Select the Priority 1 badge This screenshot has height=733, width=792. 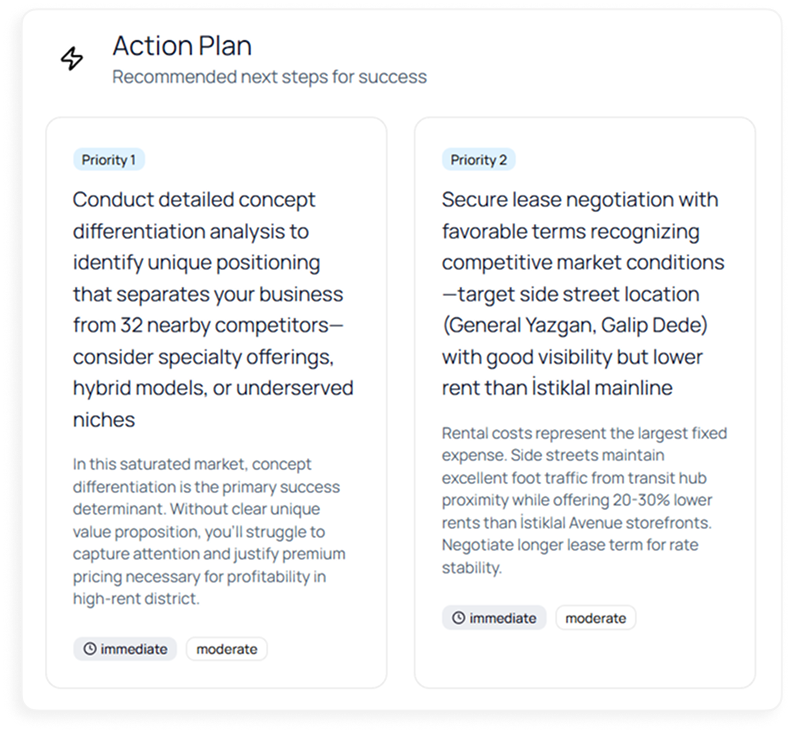click(x=109, y=160)
